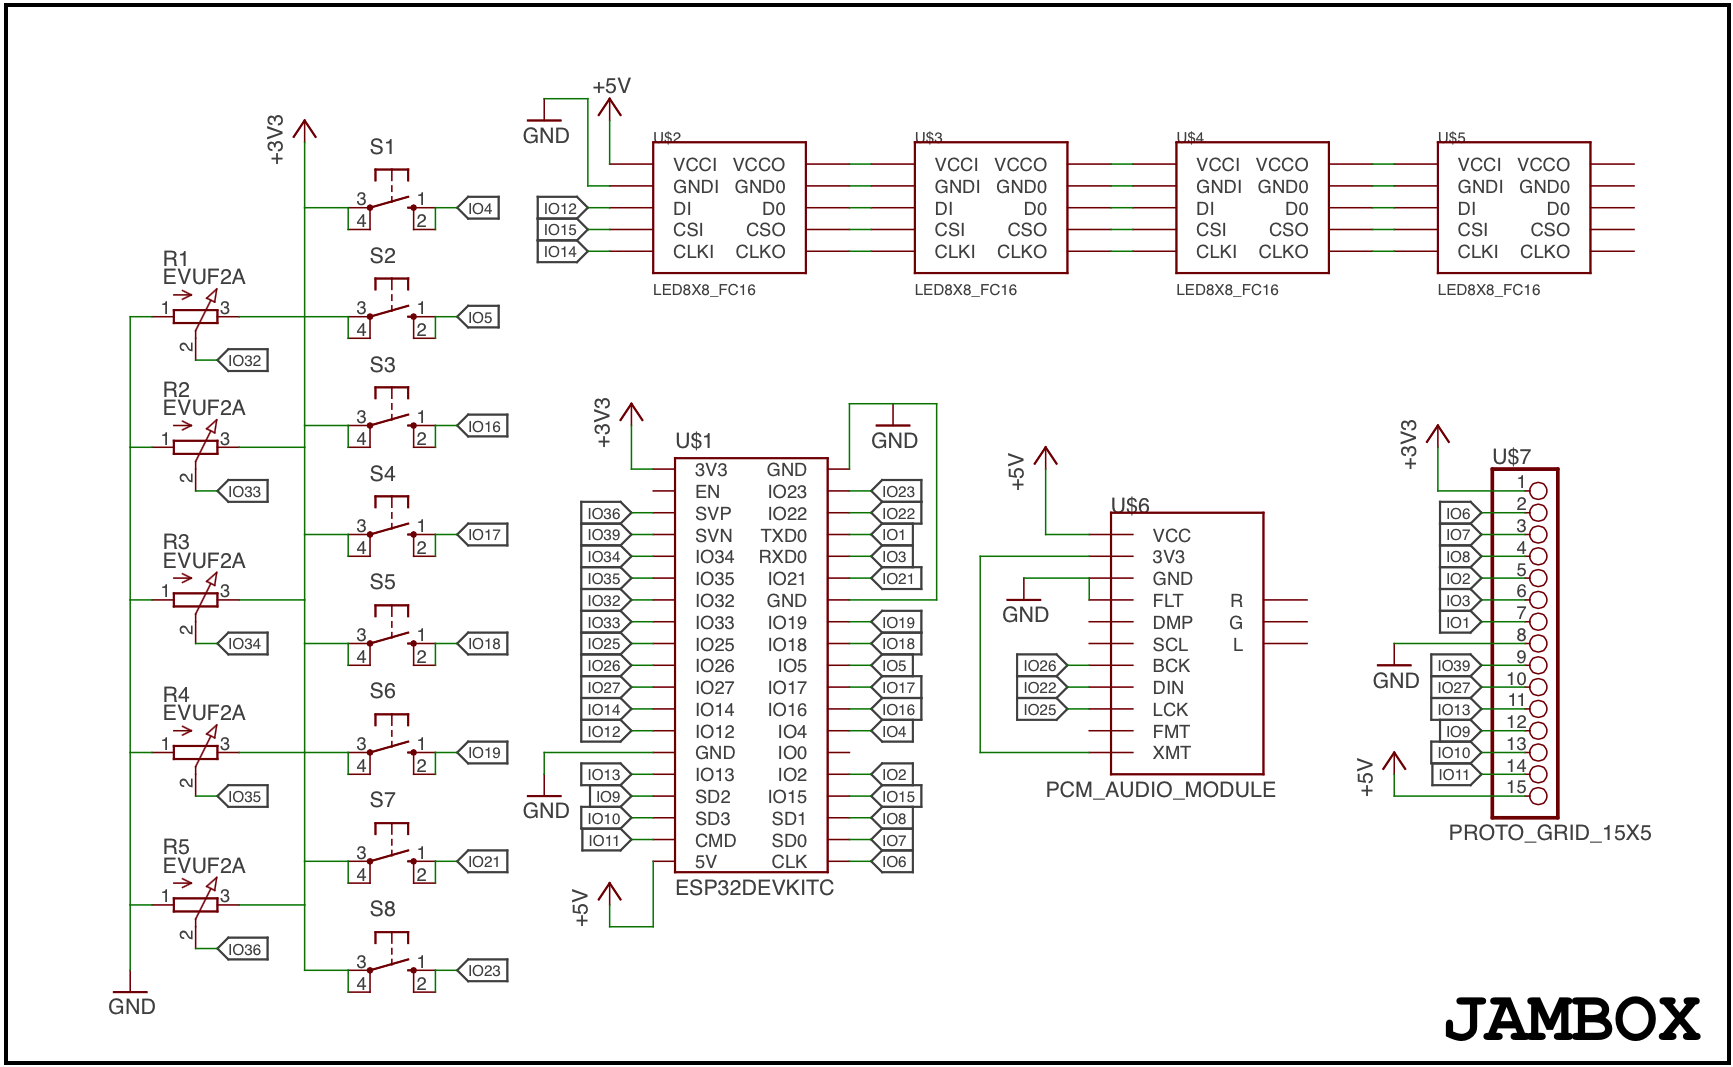Image resolution: width=1733 pixels, height=1067 pixels.
Task: Click the IO14 net label at U$2 CLKI input
Action: pyautogui.click(x=562, y=252)
